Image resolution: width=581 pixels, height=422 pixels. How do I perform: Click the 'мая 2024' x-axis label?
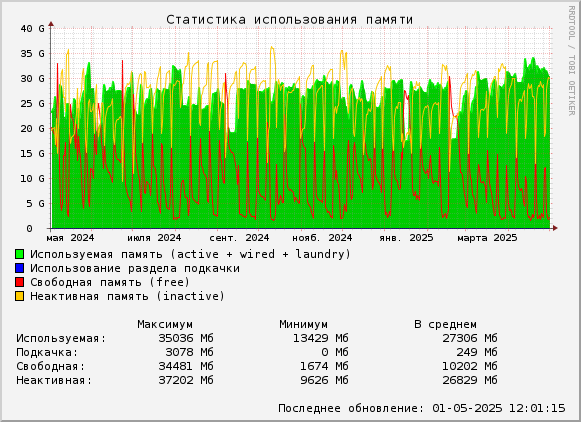70,238
